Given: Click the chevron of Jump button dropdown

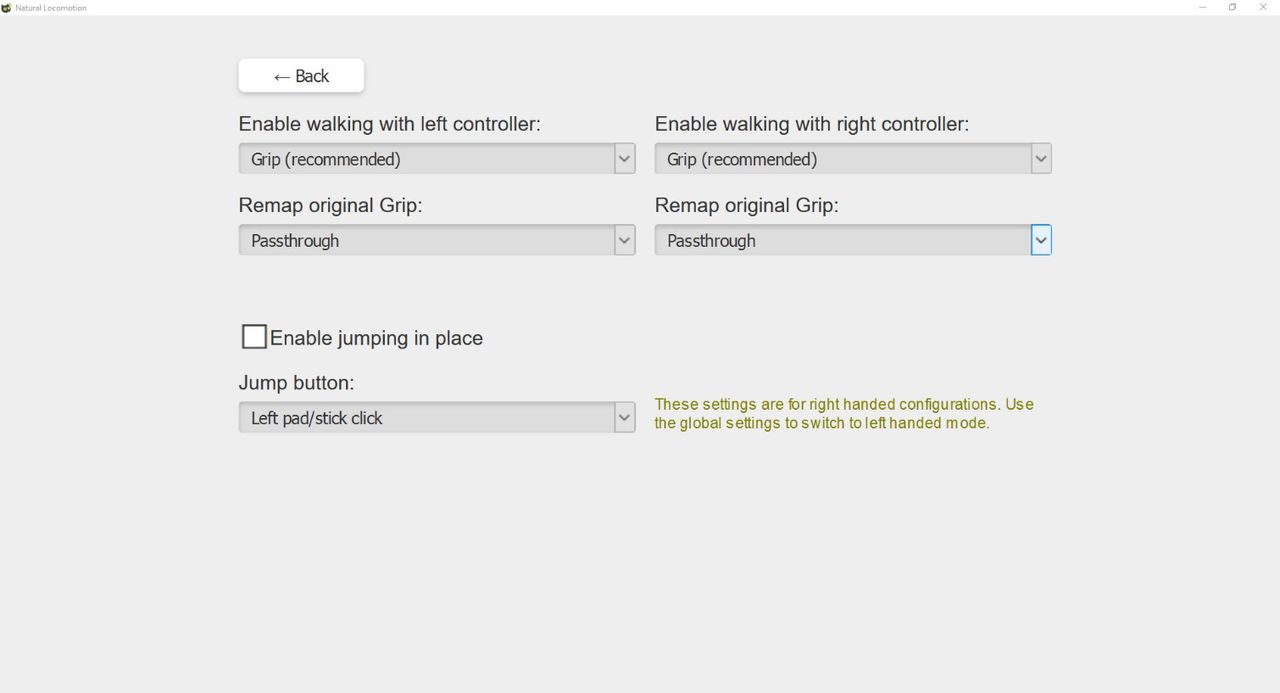Looking at the screenshot, I should tap(625, 418).
